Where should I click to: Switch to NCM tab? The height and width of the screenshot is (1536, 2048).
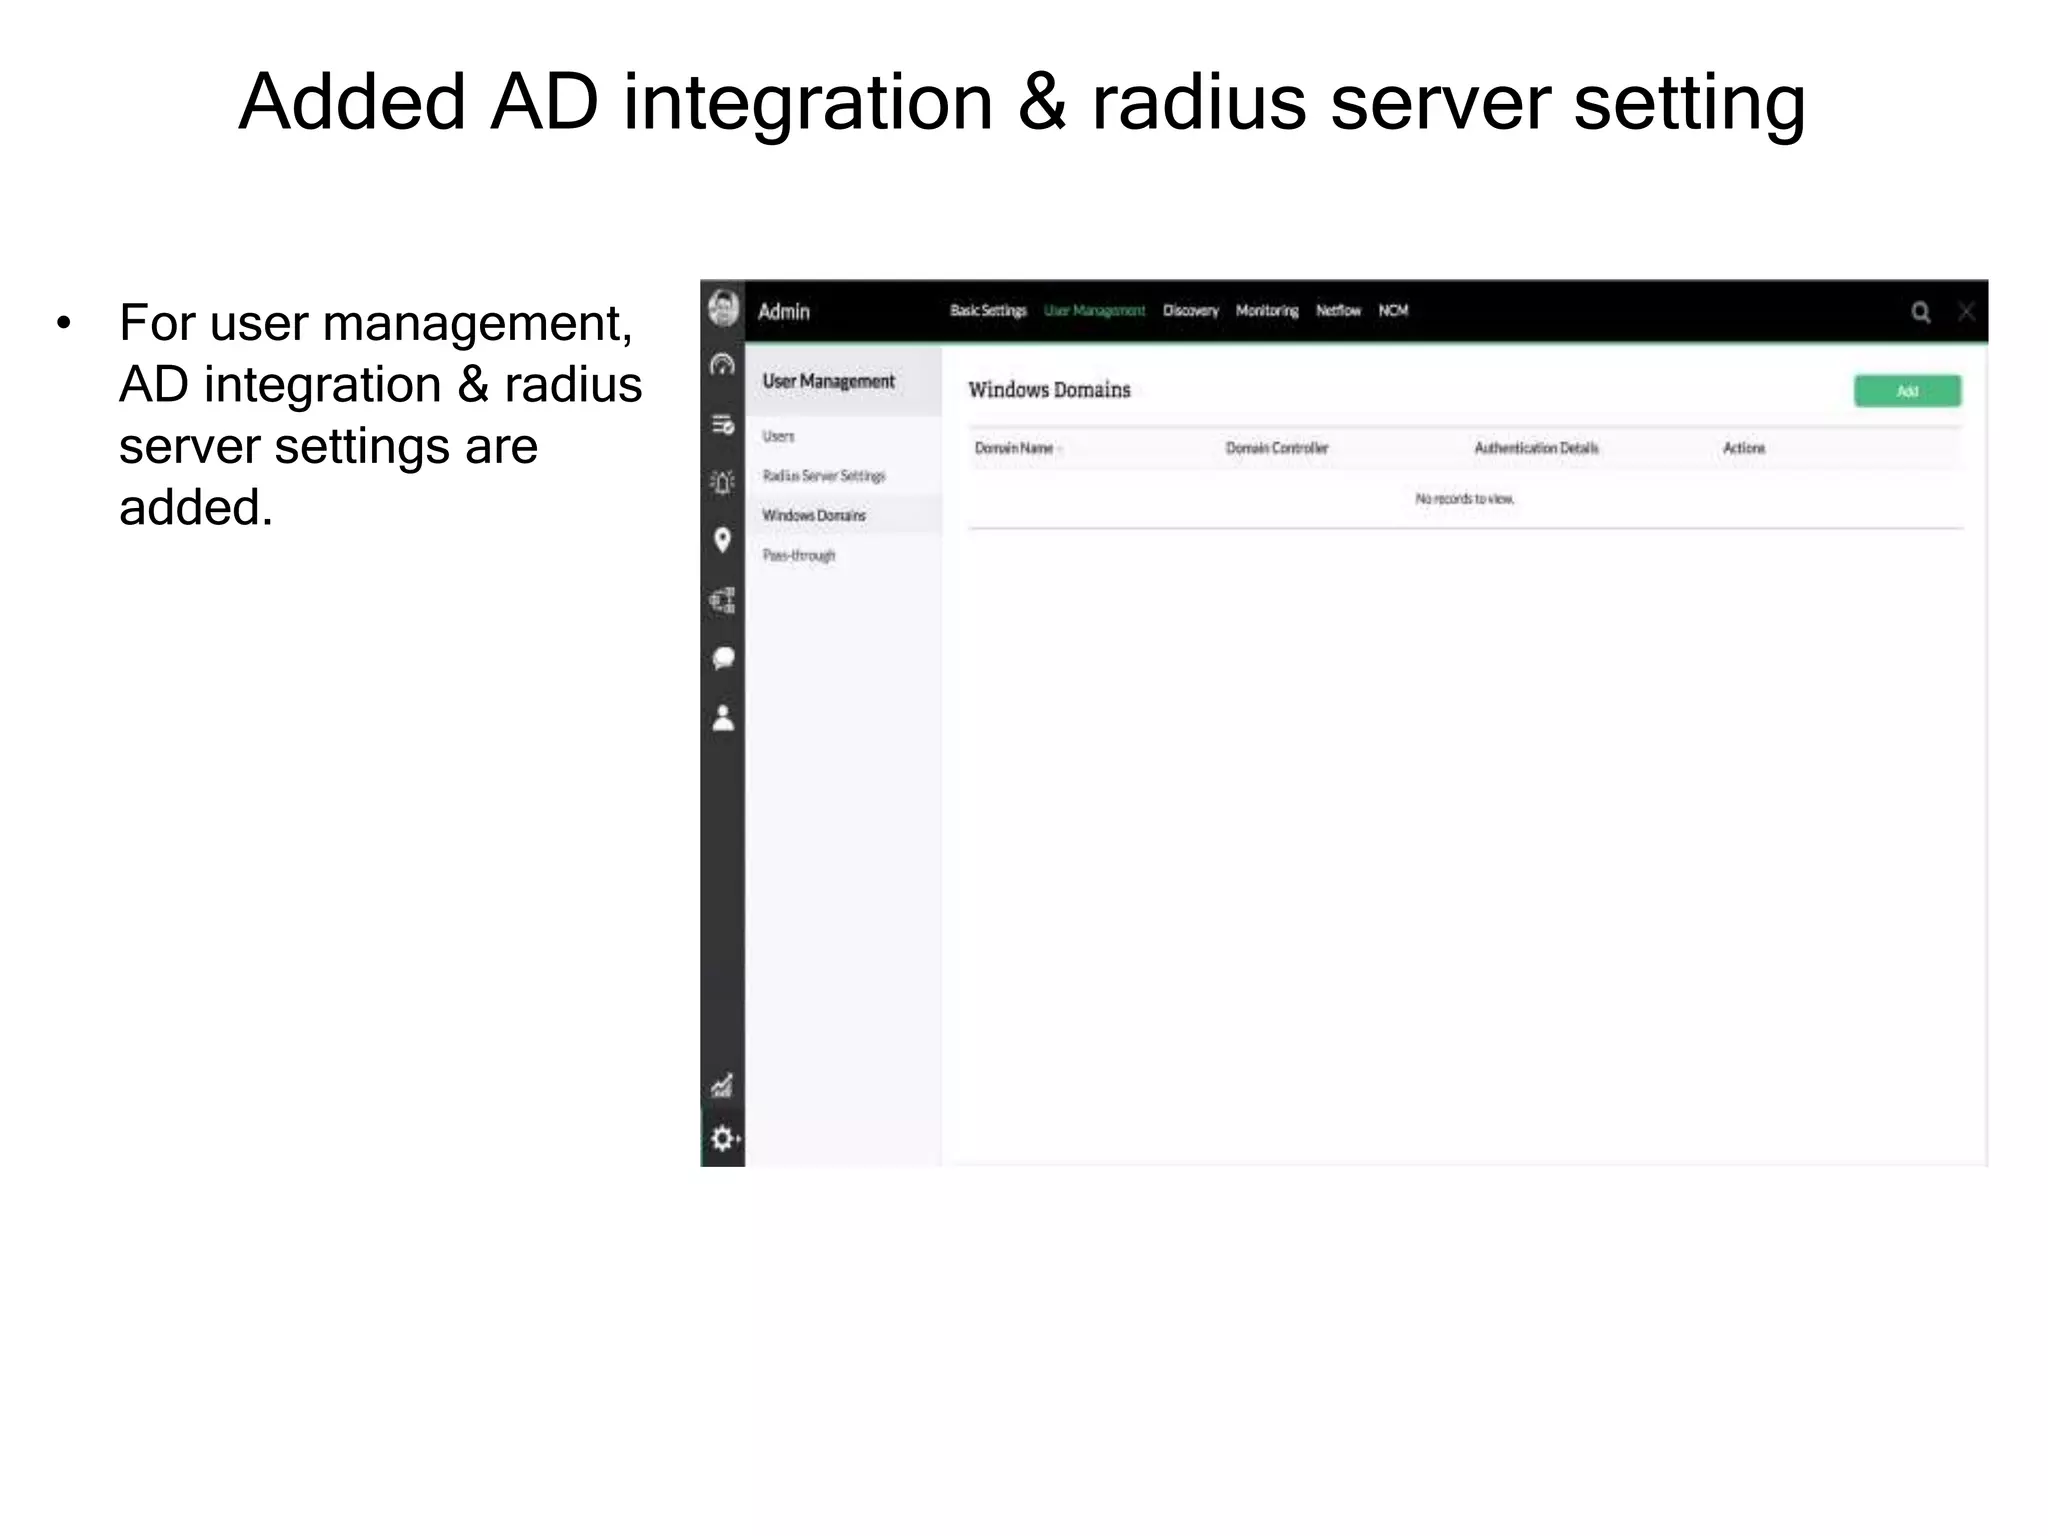(x=1393, y=311)
